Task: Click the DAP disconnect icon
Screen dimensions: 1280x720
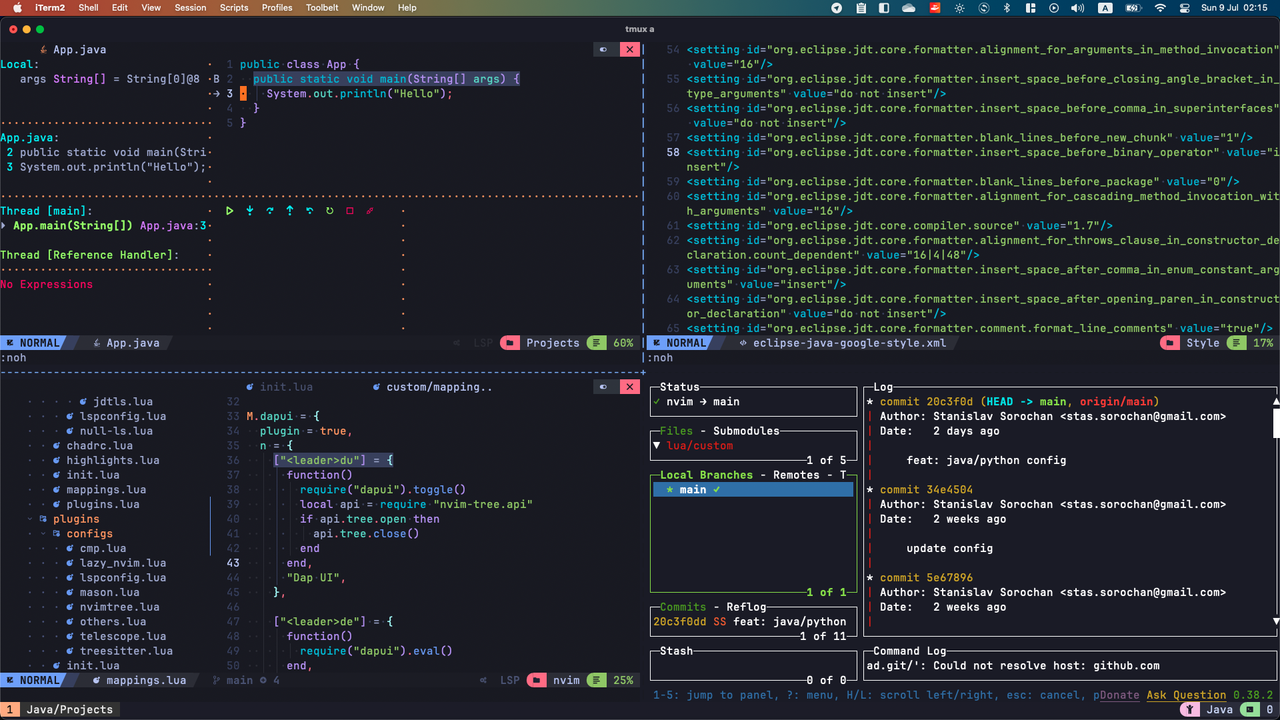Action: pyautogui.click(x=370, y=211)
